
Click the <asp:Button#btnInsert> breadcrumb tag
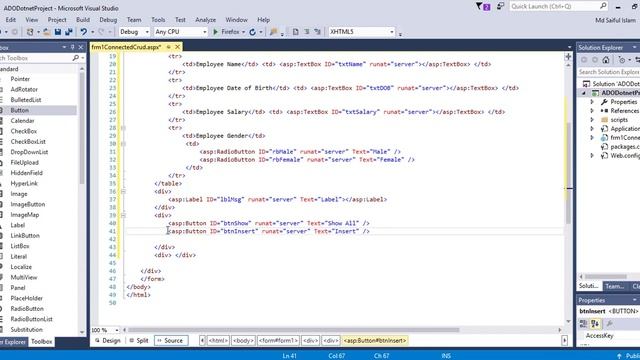pos(375,340)
